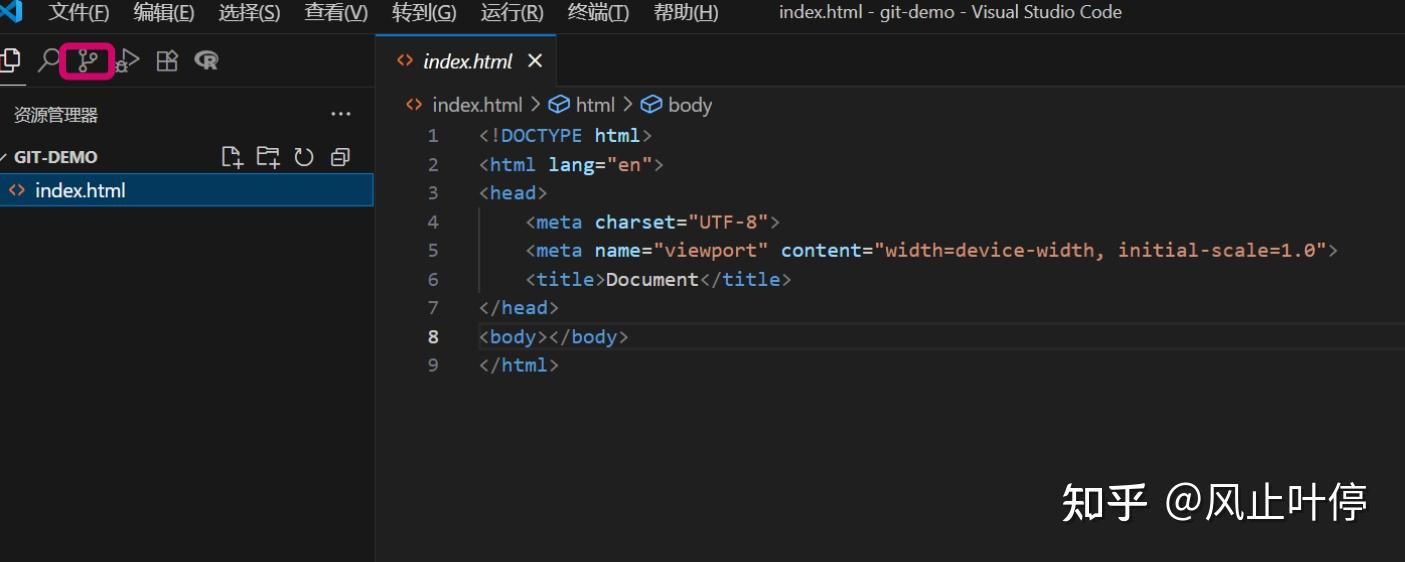This screenshot has width=1405, height=562.
Task: Open the 运行(R) menu
Action: click(512, 13)
